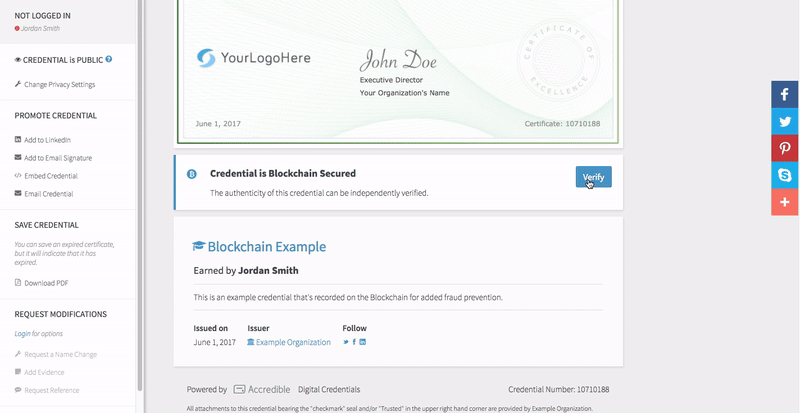Click the Bitcoin blockchain icon
This screenshot has height=413, width=800.
coord(192,175)
